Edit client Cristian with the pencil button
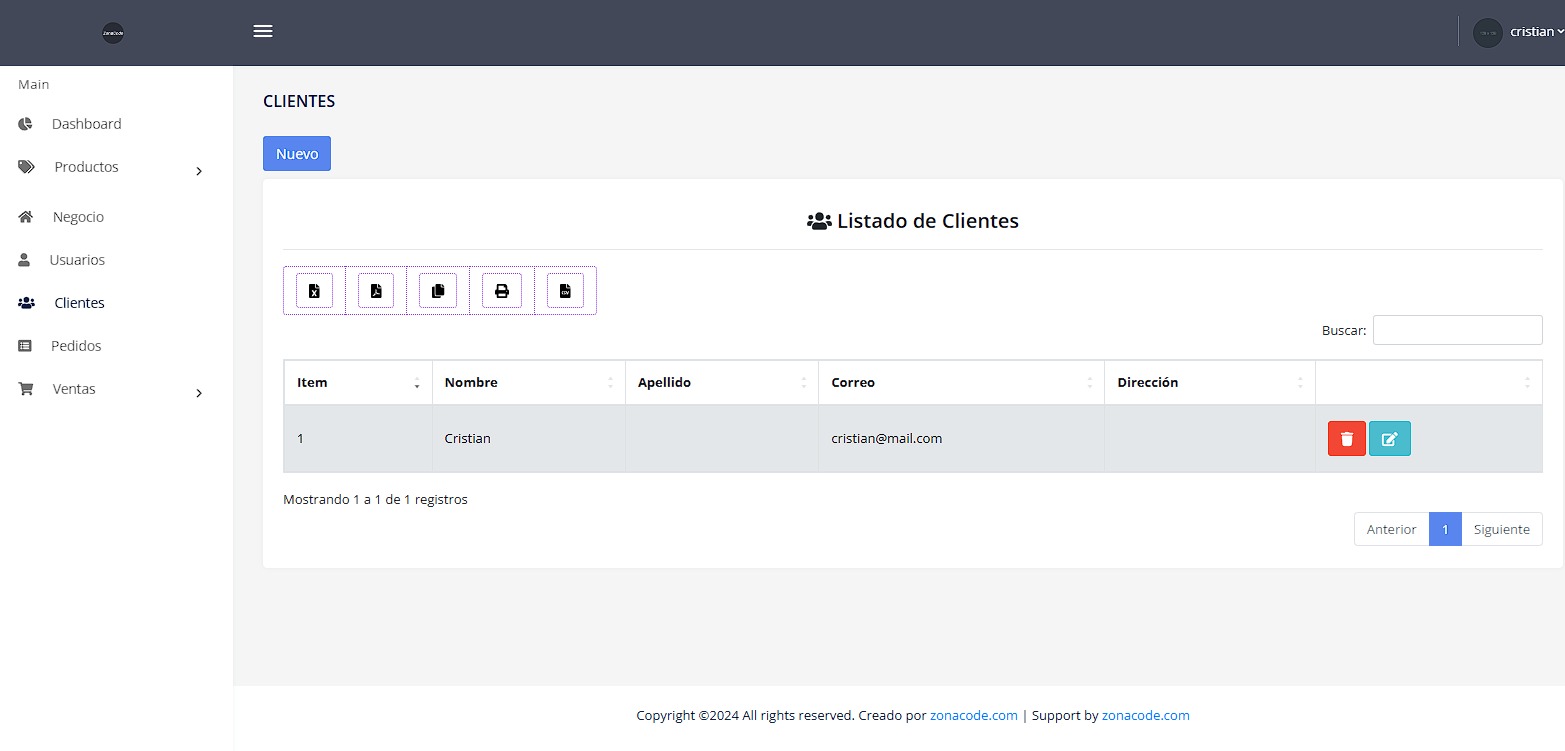This screenshot has width=1565, height=751. 1390,439
